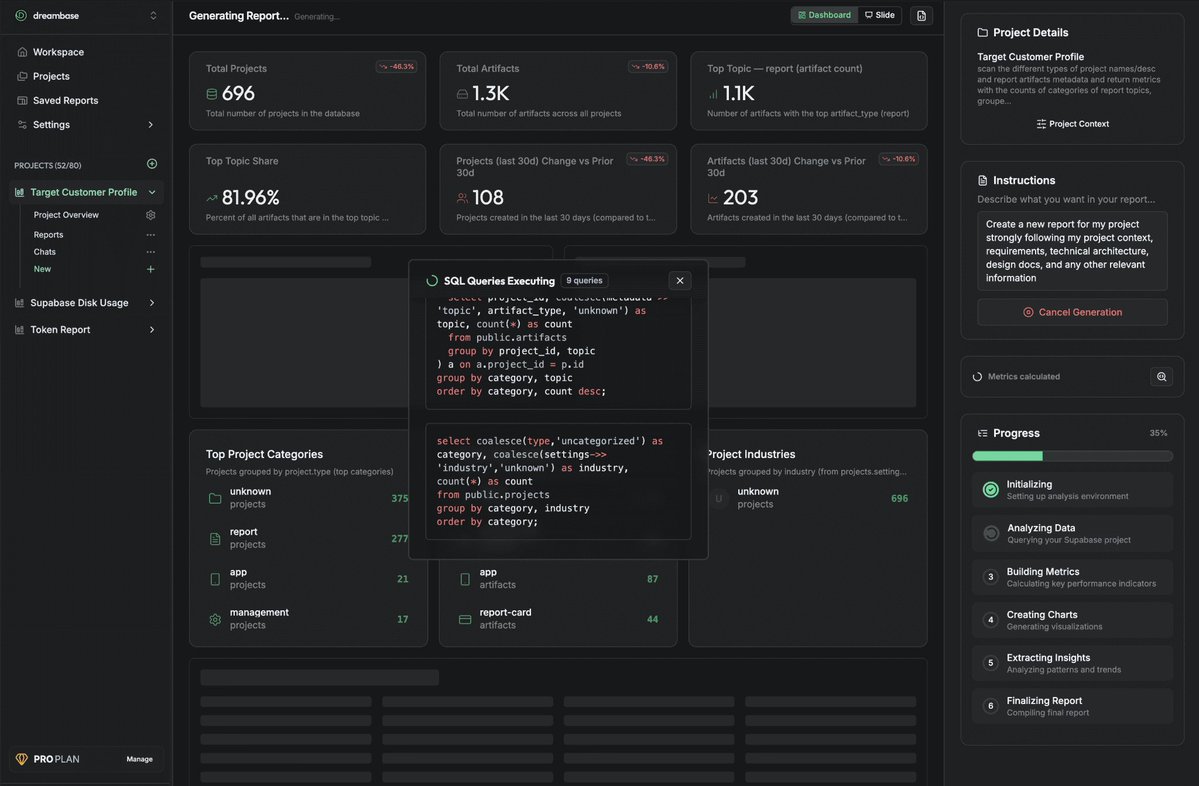Screen dimensions: 1199x786
Task: Close the SQL Queries Executing dialog
Action: (680, 281)
